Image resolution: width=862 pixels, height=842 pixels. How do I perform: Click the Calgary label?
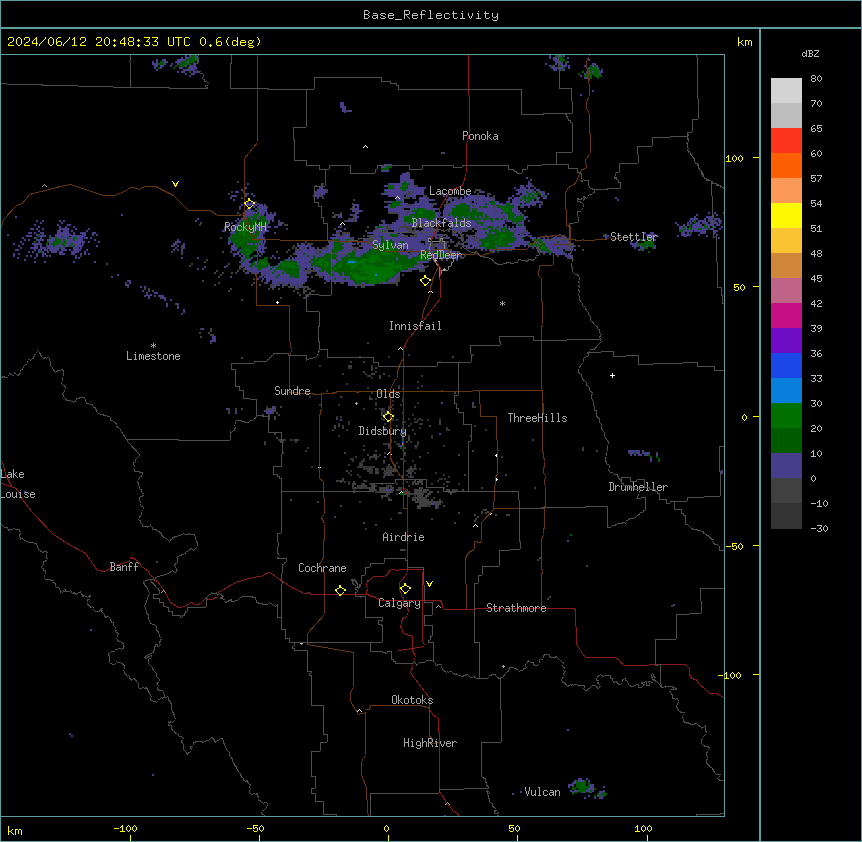click(x=399, y=603)
